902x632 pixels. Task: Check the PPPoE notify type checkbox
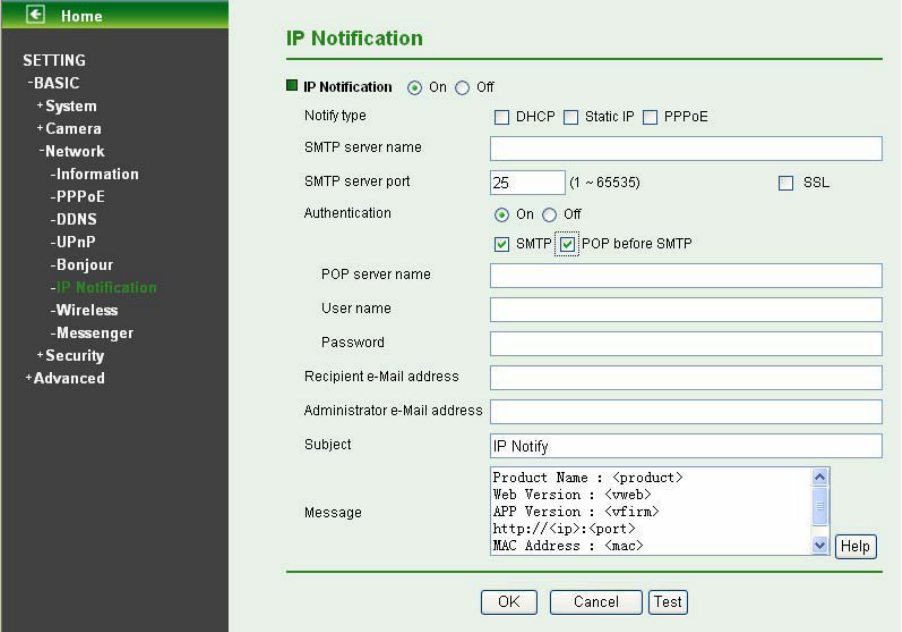(650, 117)
